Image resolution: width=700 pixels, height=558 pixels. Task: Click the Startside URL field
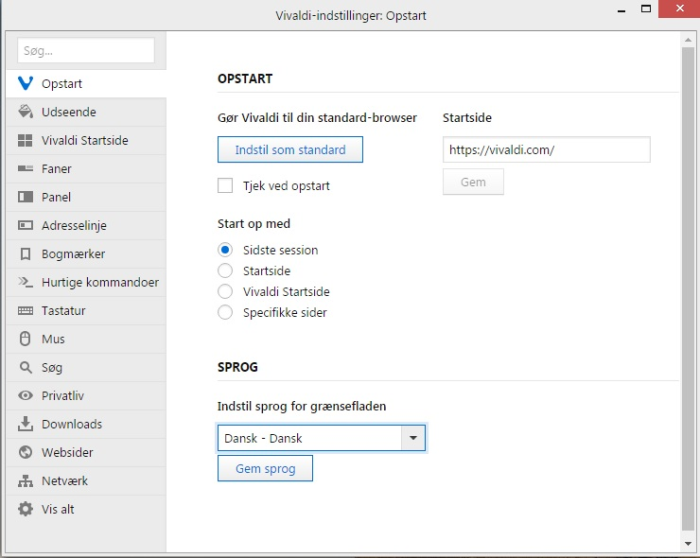click(546, 150)
